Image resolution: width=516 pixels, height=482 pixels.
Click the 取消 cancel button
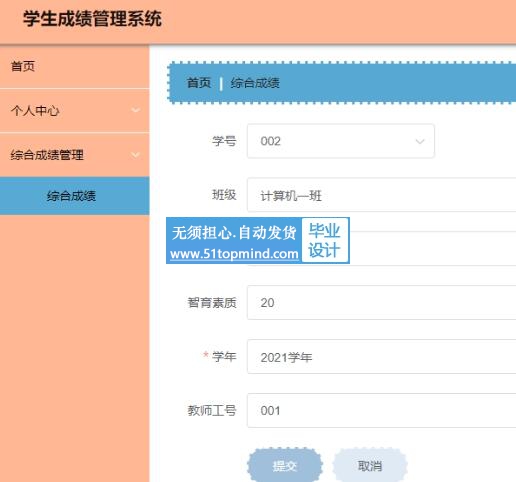pos(370,465)
